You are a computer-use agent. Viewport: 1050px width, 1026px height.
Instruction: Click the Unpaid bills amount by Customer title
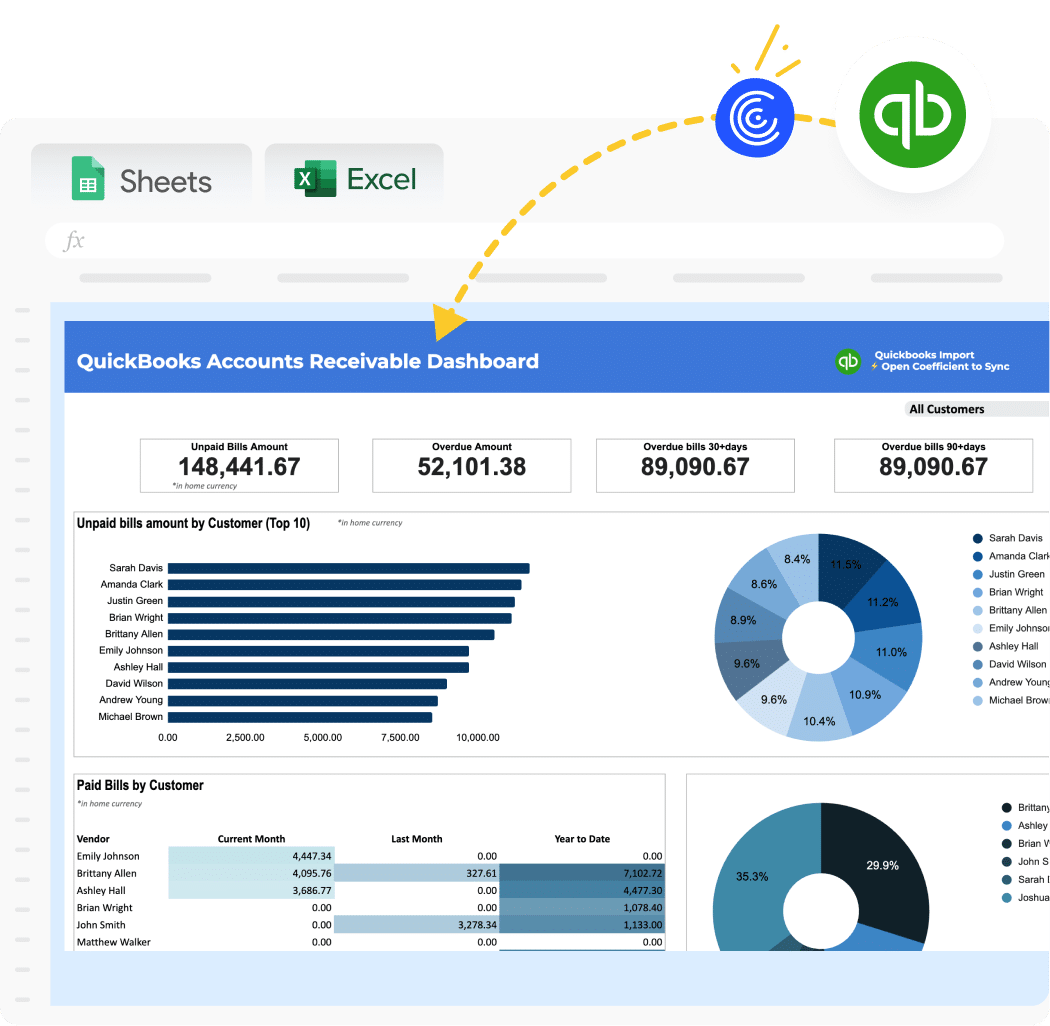193,524
